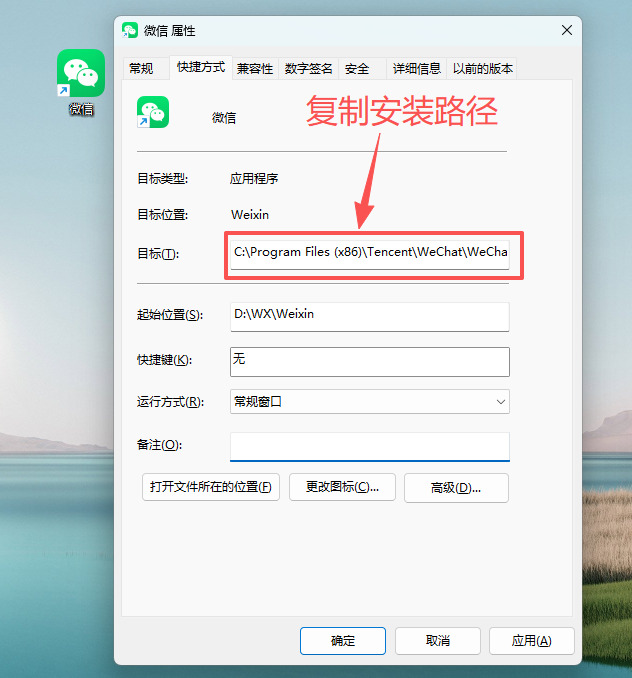This screenshot has height=678, width=632.
Task: Focus the 快捷键 field
Action: coord(370,362)
